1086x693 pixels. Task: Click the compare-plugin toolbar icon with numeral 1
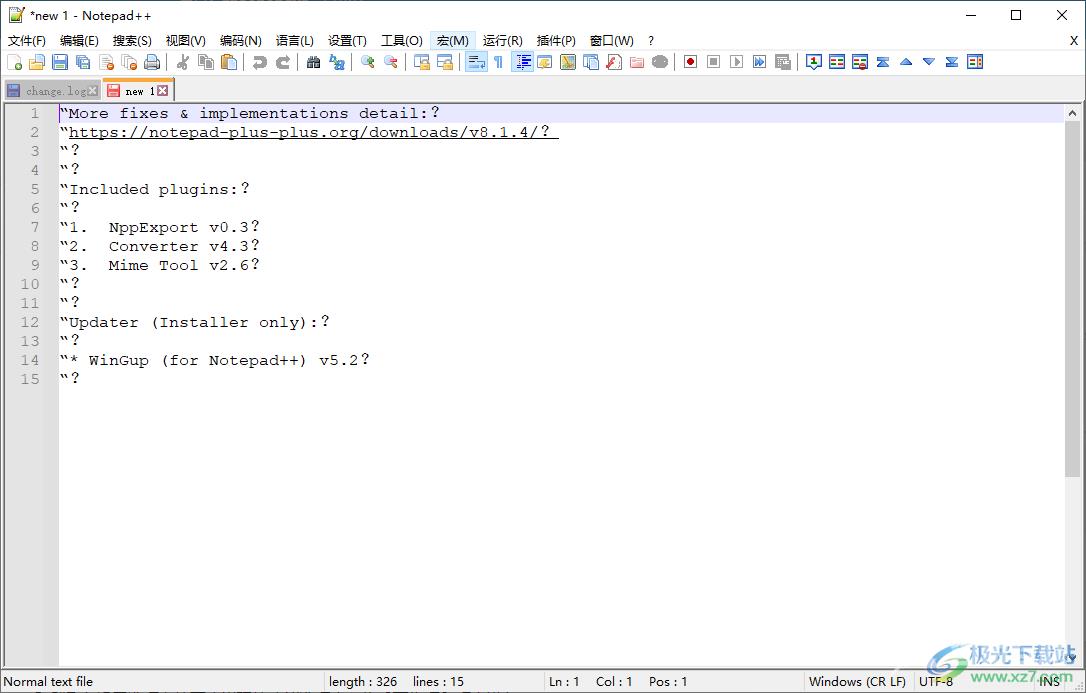[814, 62]
